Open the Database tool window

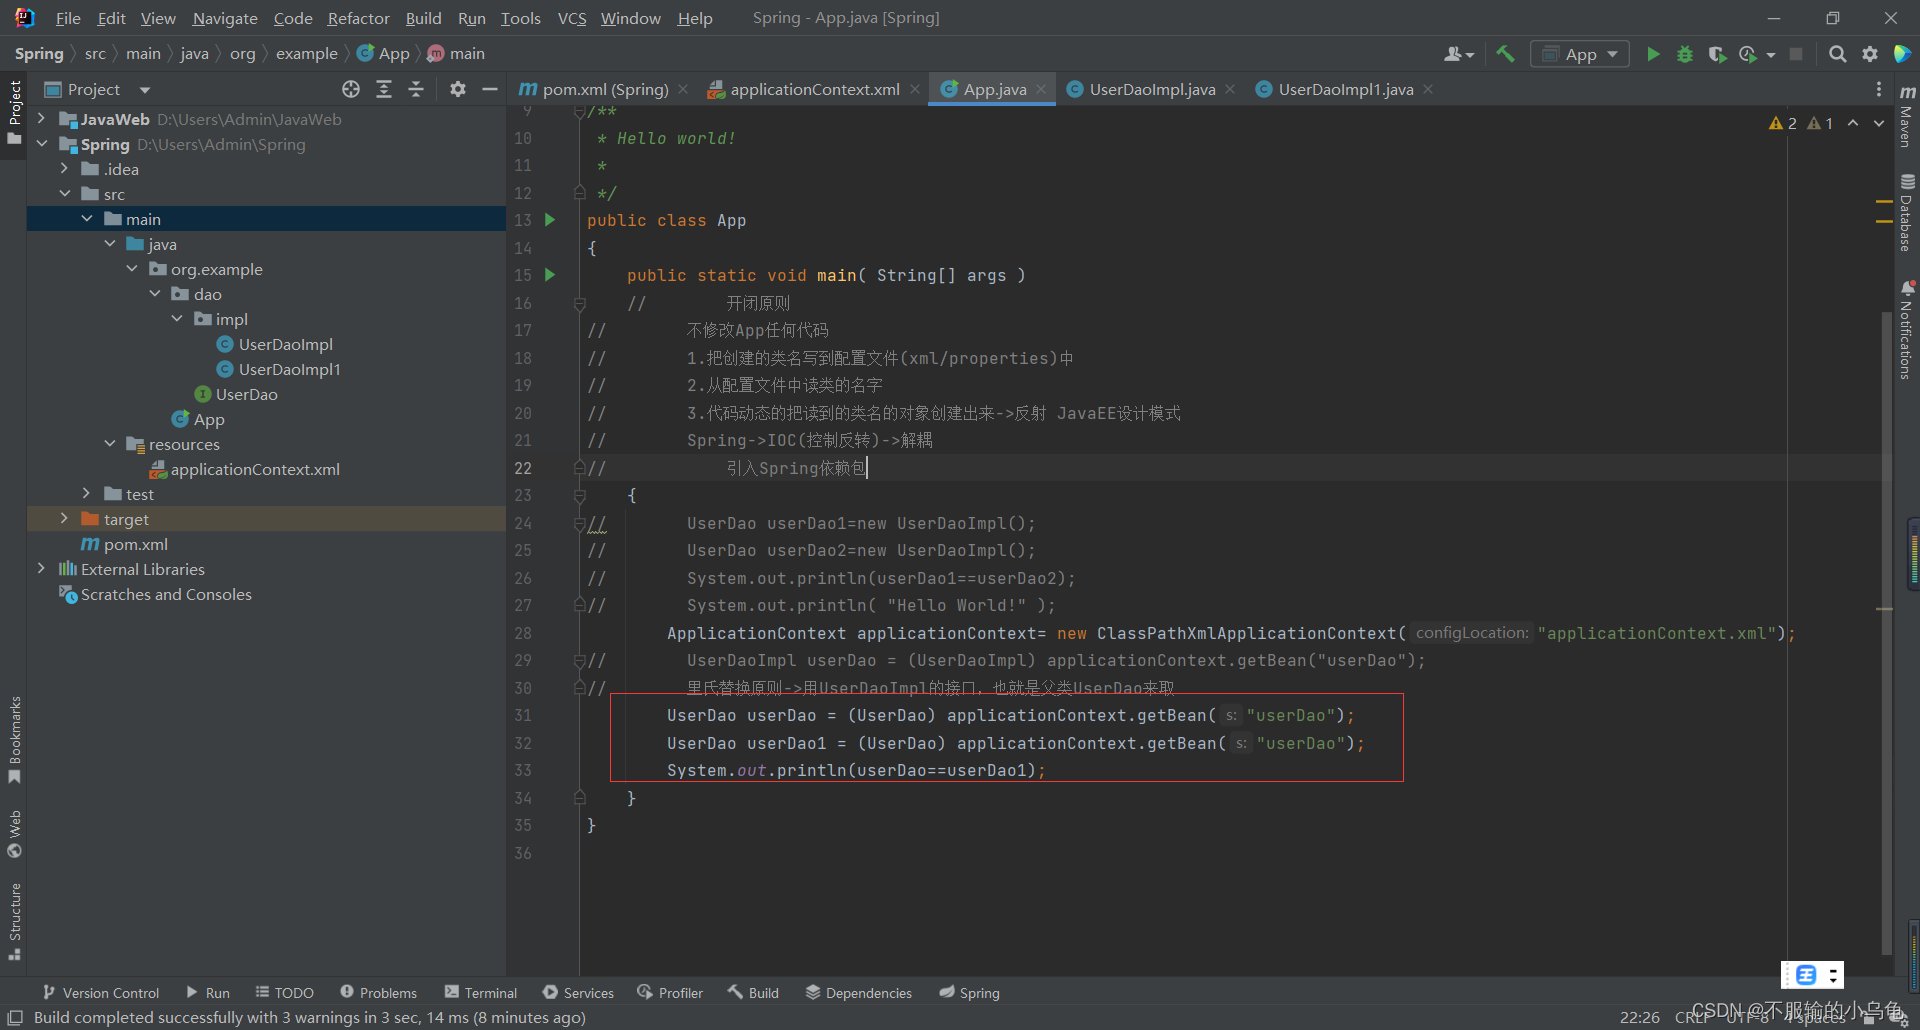[1907, 212]
